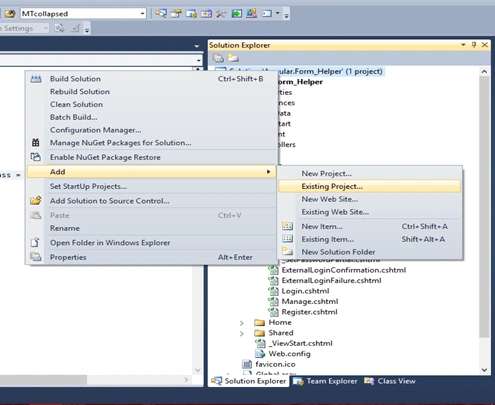Screen dimensions: 495x405
Task: Open the editor navigation bar dropdown
Action: tap(199, 60)
